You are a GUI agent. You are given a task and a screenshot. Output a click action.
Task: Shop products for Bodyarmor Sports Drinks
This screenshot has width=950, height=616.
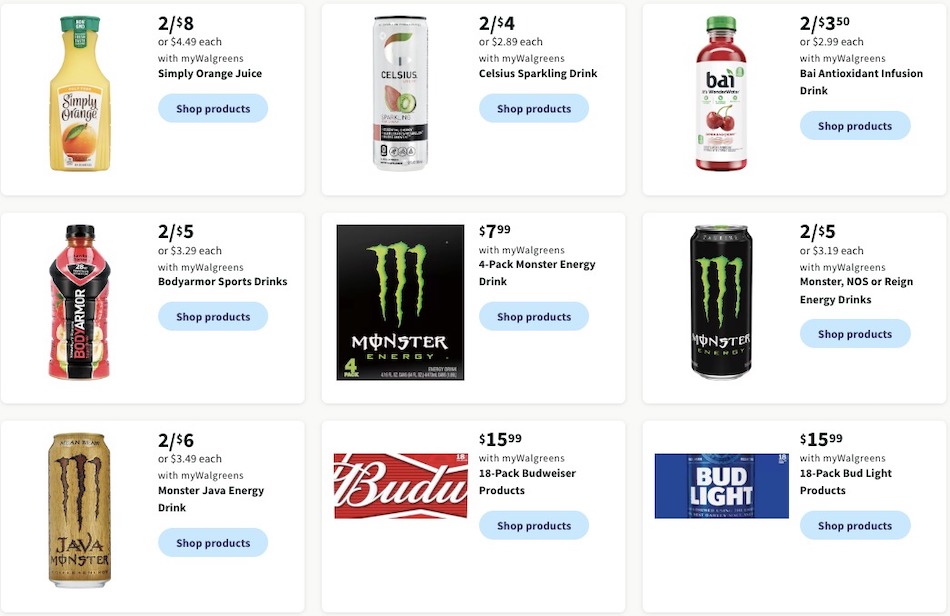tap(213, 316)
